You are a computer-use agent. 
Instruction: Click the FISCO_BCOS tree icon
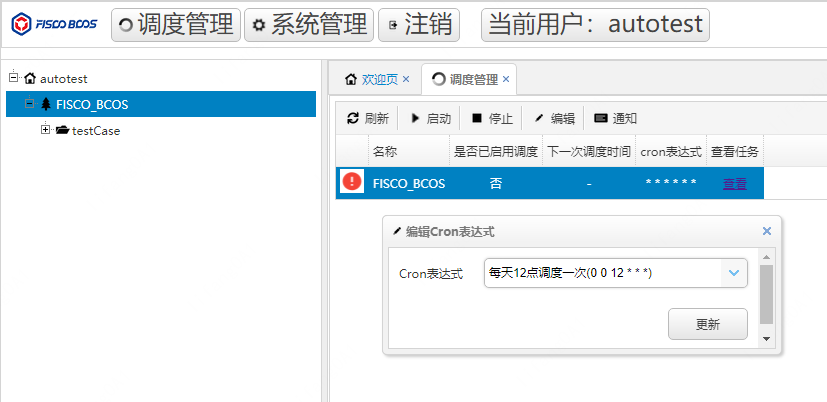[x=46, y=104]
